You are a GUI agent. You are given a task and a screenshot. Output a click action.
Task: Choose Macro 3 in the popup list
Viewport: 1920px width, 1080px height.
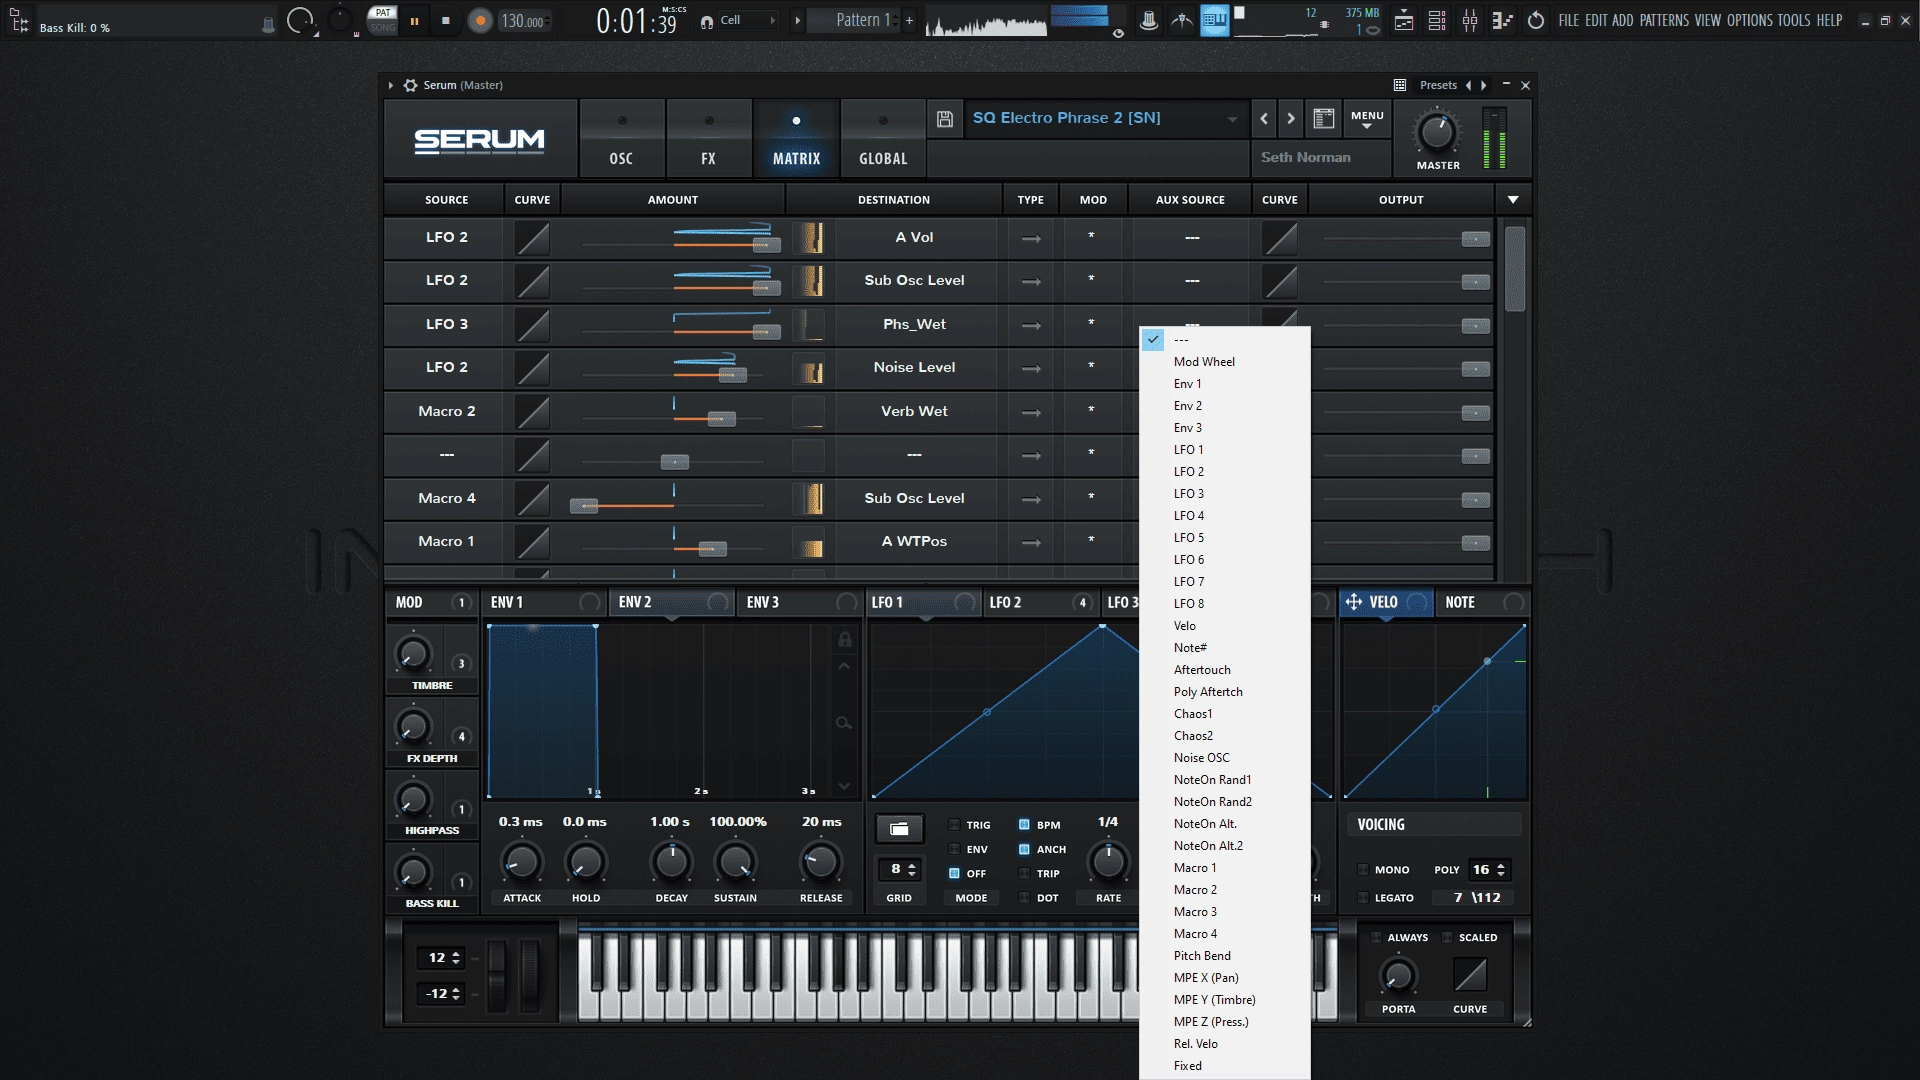click(1224, 912)
